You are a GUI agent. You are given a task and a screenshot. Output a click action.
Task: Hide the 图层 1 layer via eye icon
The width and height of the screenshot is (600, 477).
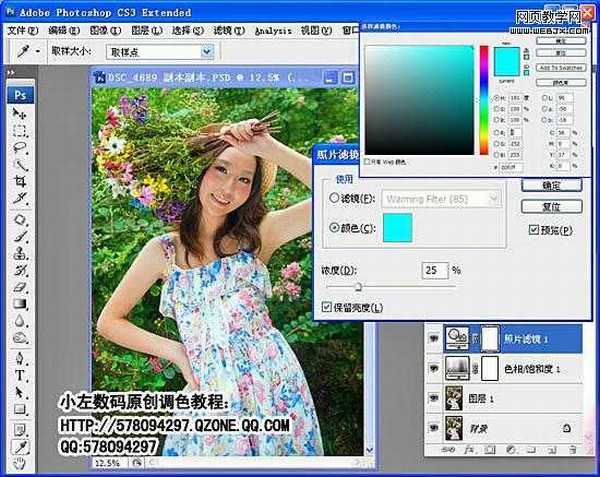pos(434,398)
